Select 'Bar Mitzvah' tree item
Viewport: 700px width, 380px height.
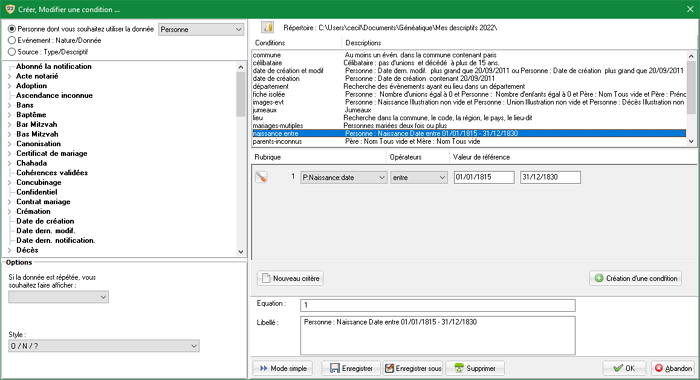(x=37, y=125)
